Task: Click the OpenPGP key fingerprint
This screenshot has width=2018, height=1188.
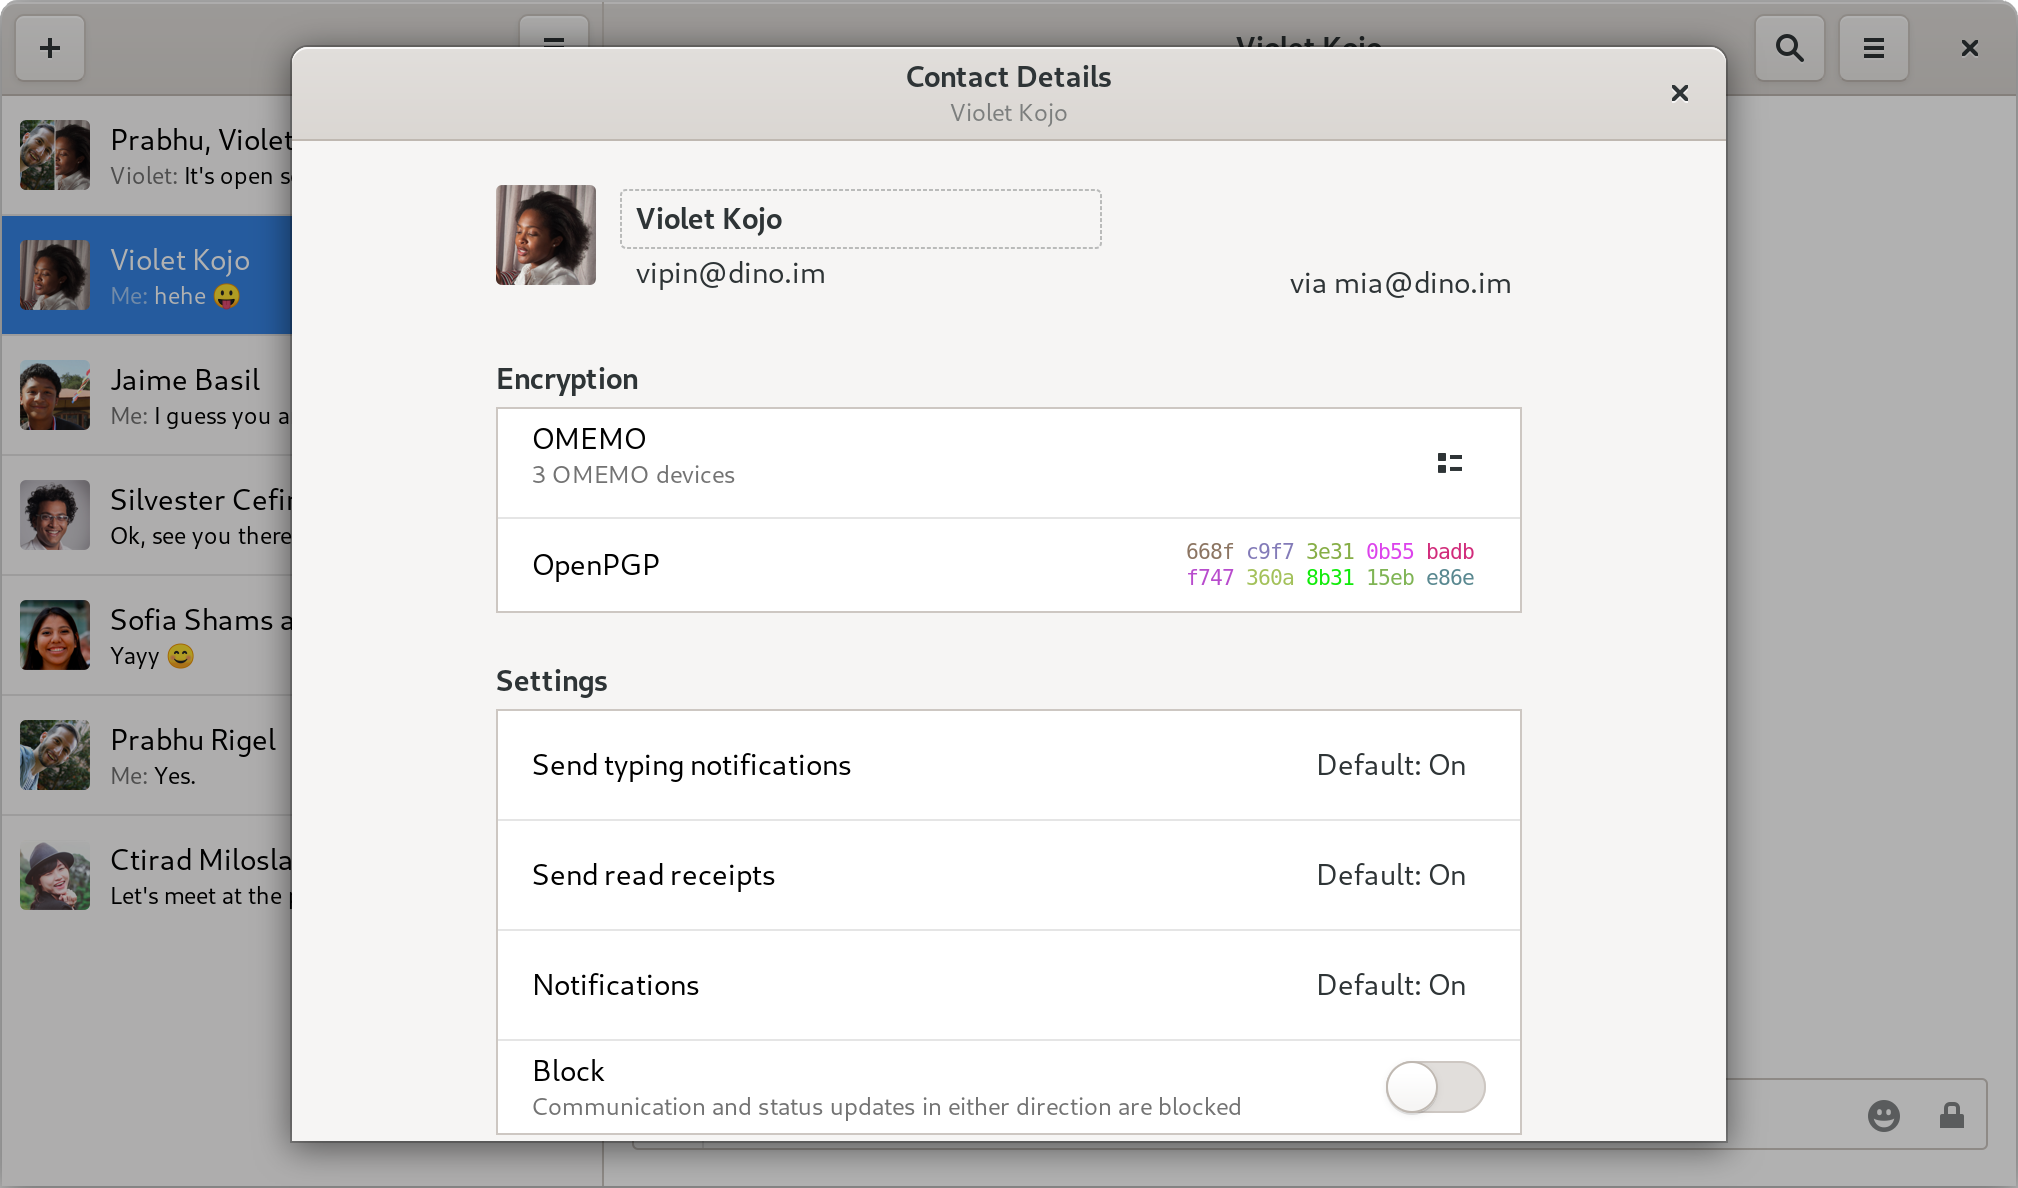Action: tap(1329, 565)
